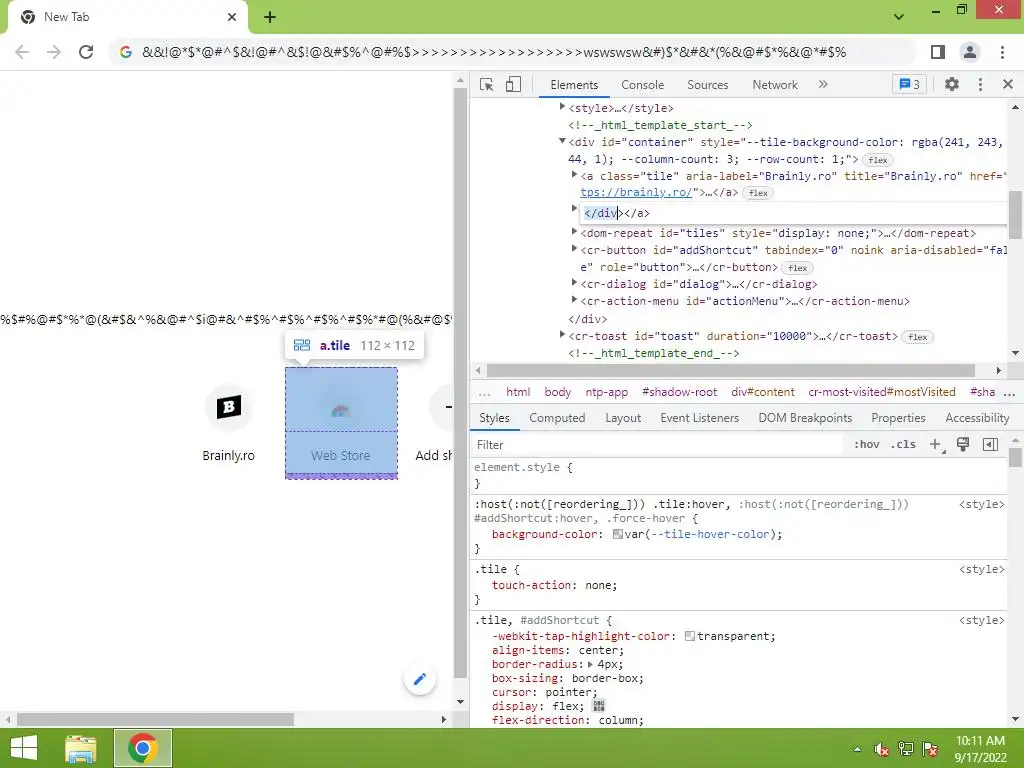Click flex badge on container div

coord(878,160)
